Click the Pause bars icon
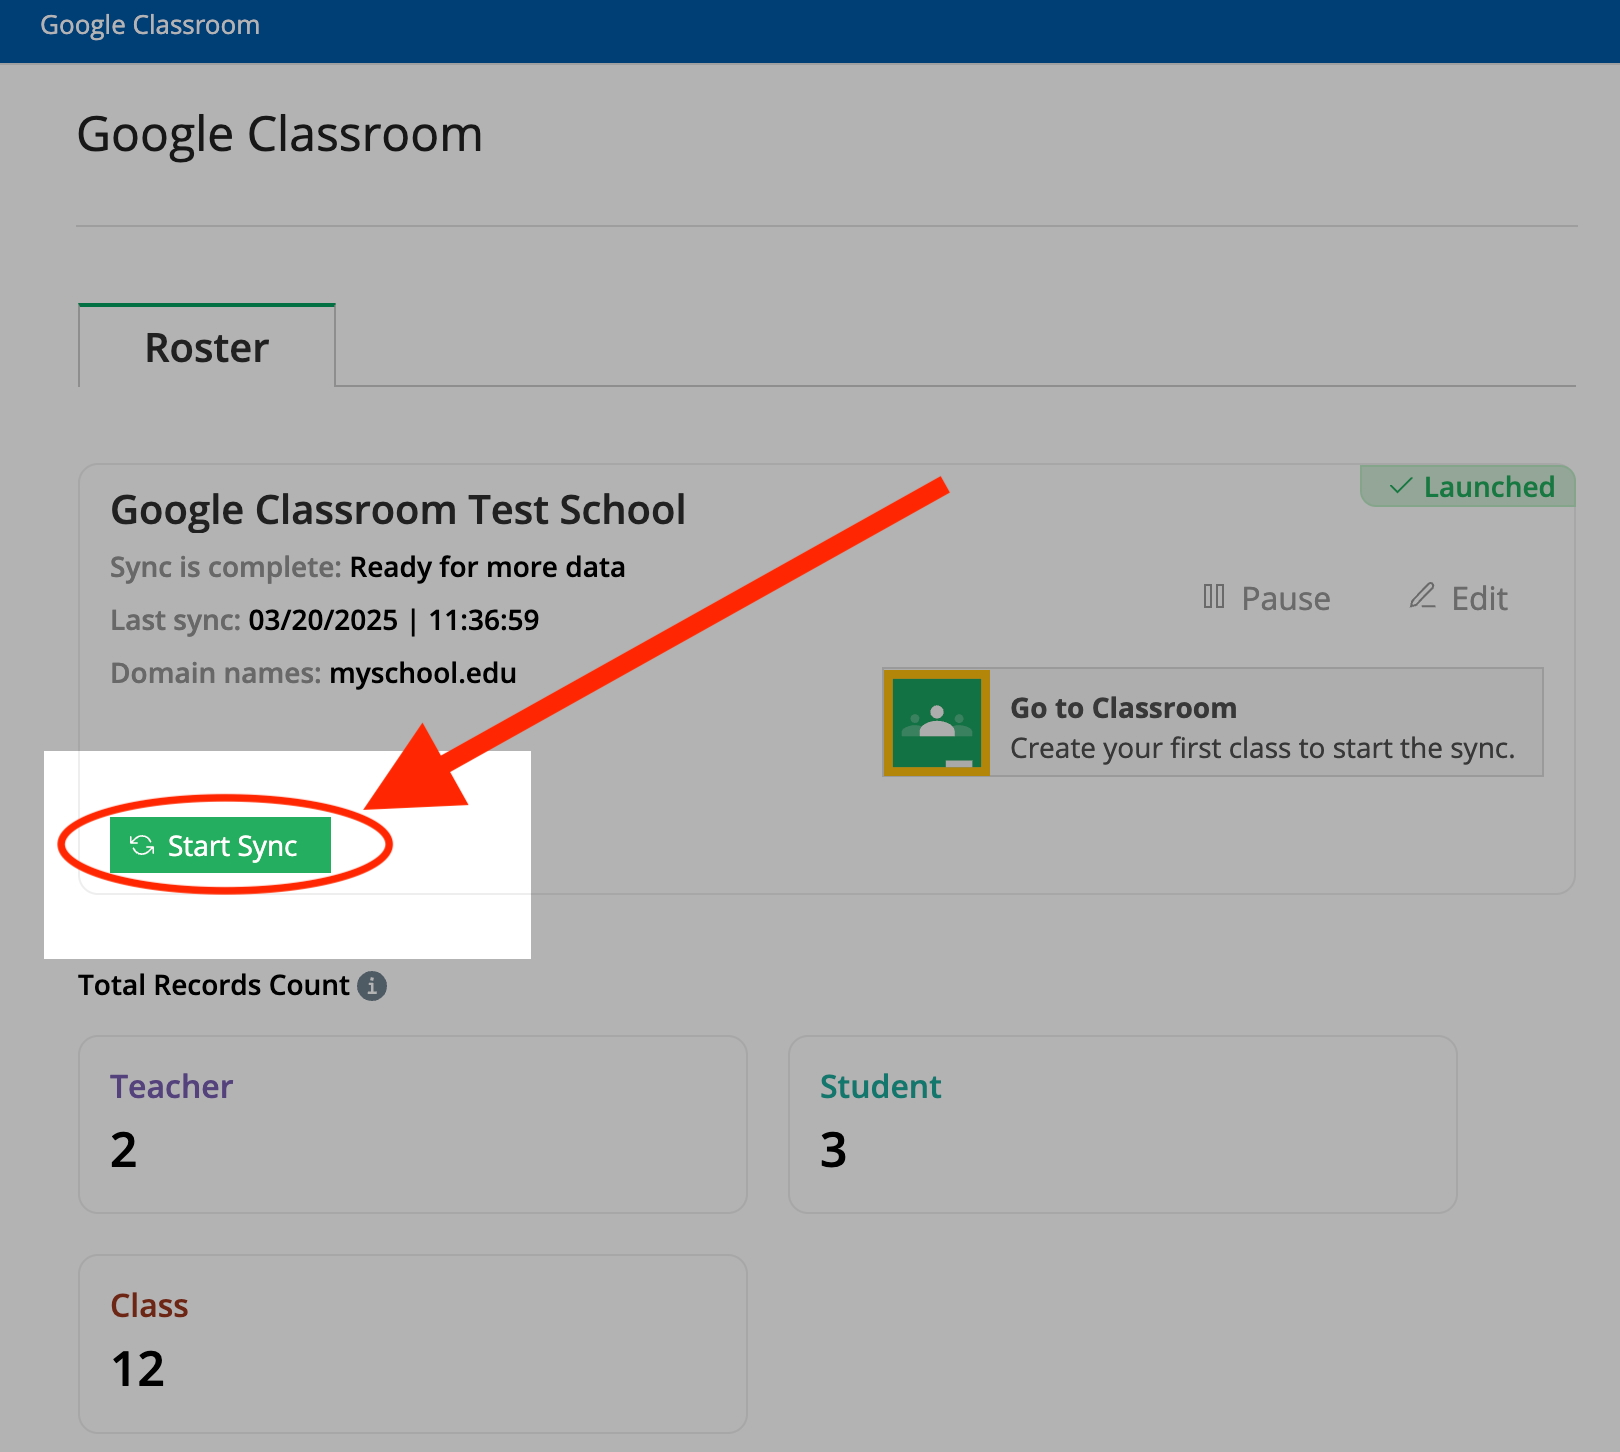 click(x=1213, y=597)
